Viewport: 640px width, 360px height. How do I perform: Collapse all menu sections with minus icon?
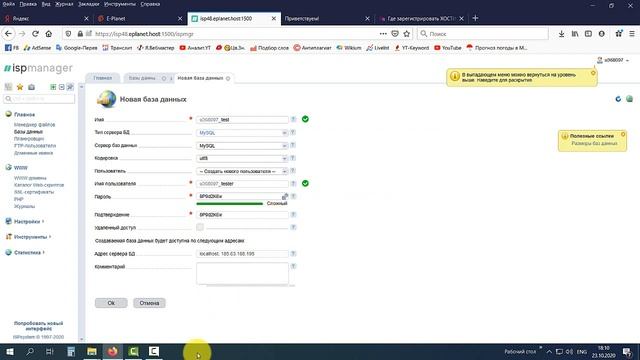pyautogui.click(x=62, y=87)
